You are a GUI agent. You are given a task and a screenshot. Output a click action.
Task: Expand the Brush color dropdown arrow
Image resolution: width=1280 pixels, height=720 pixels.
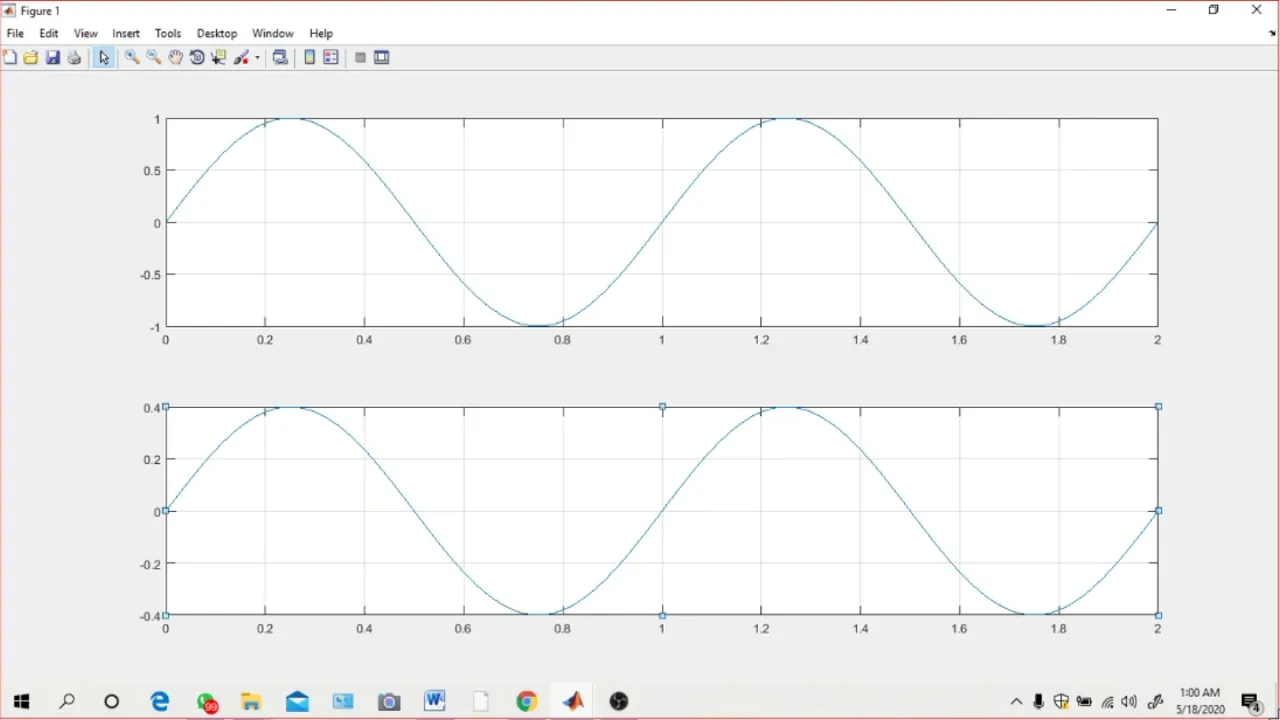(257, 58)
